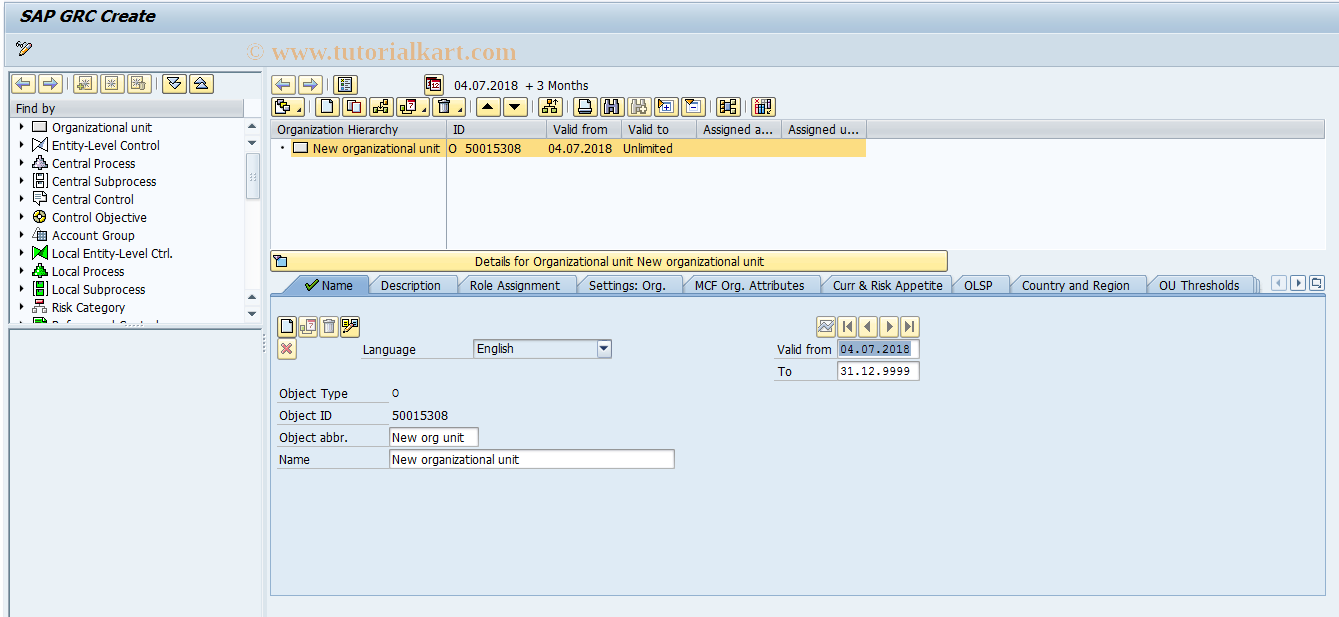Click the Find by panel scrollbar down arrow
Screen dimensions: 1339x617
tap(252, 313)
